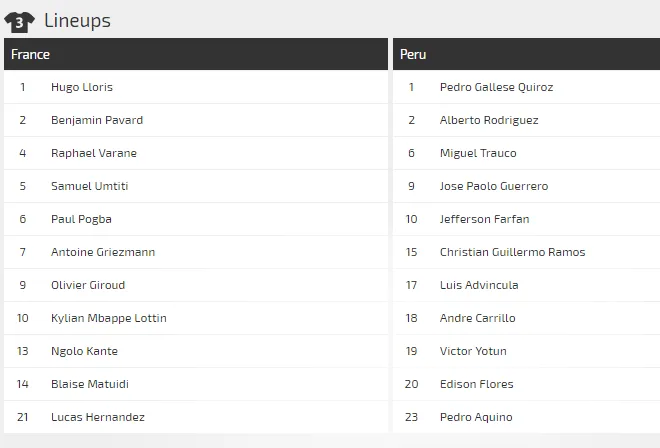Select the France team header
Image resolution: width=660 pixels, height=448 pixels.
[x=31, y=54]
